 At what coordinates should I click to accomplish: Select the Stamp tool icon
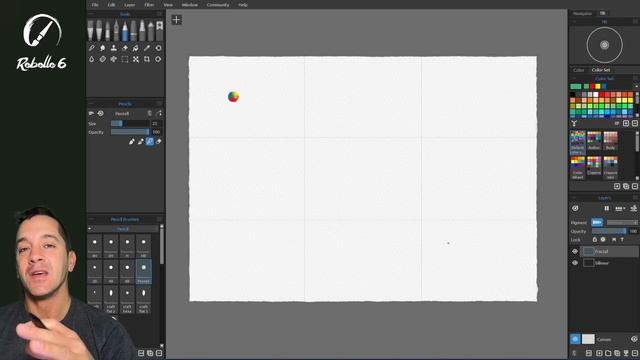point(113,48)
